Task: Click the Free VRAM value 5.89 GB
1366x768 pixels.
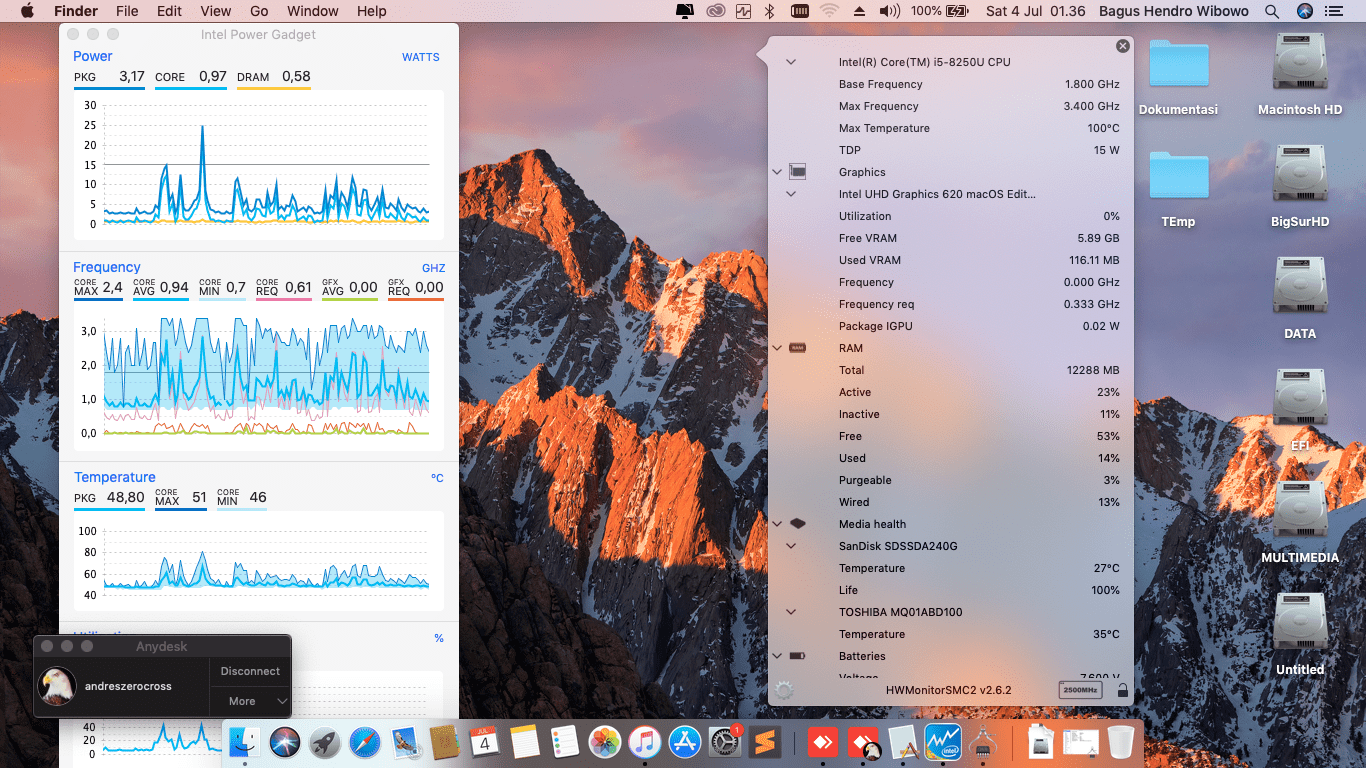Action: 1098,238
